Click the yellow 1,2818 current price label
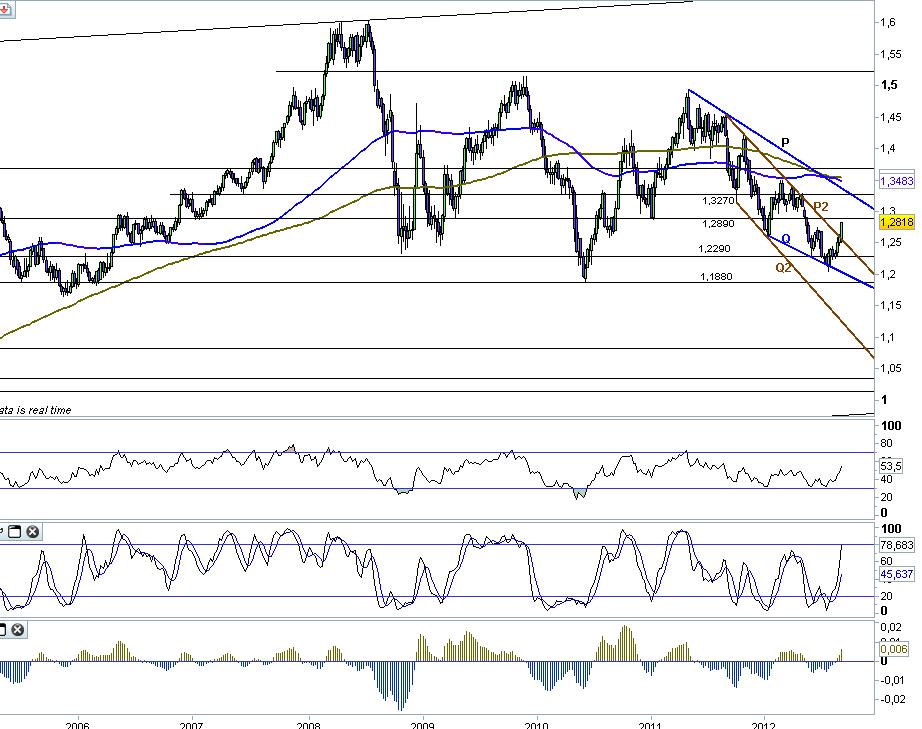This screenshot has height=729, width=922. 897,222
